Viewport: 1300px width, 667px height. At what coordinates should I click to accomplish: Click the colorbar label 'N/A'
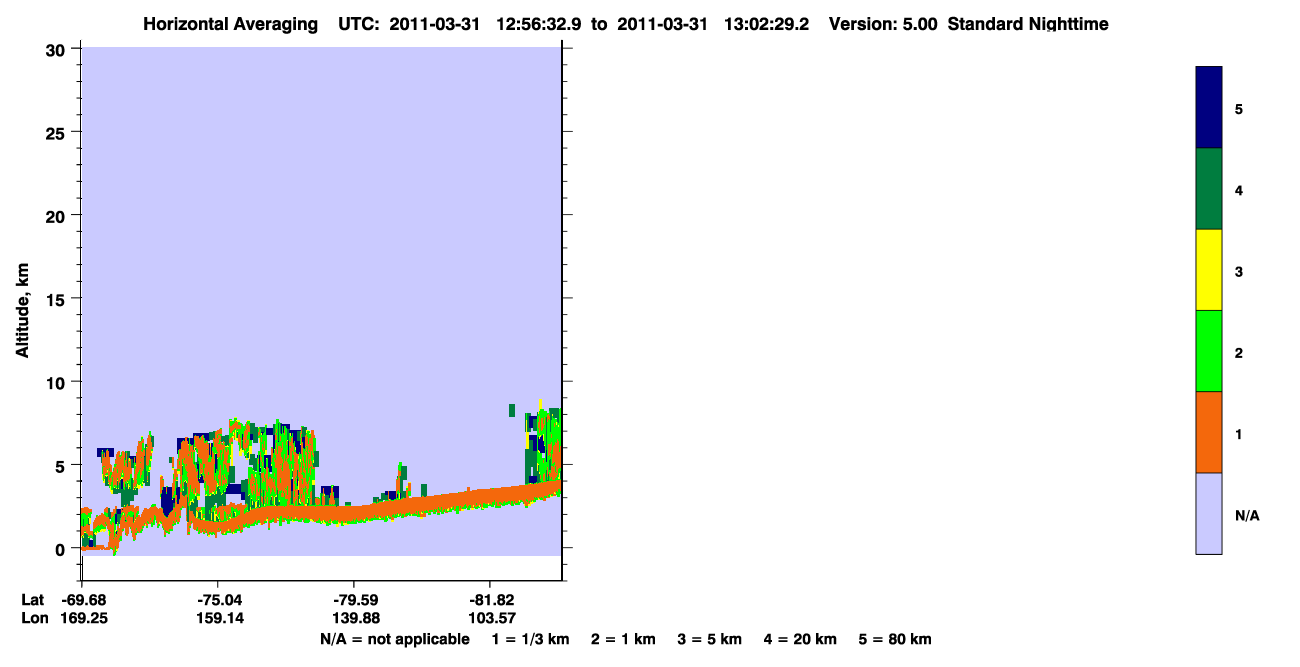pyautogui.click(x=1247, y=515)
